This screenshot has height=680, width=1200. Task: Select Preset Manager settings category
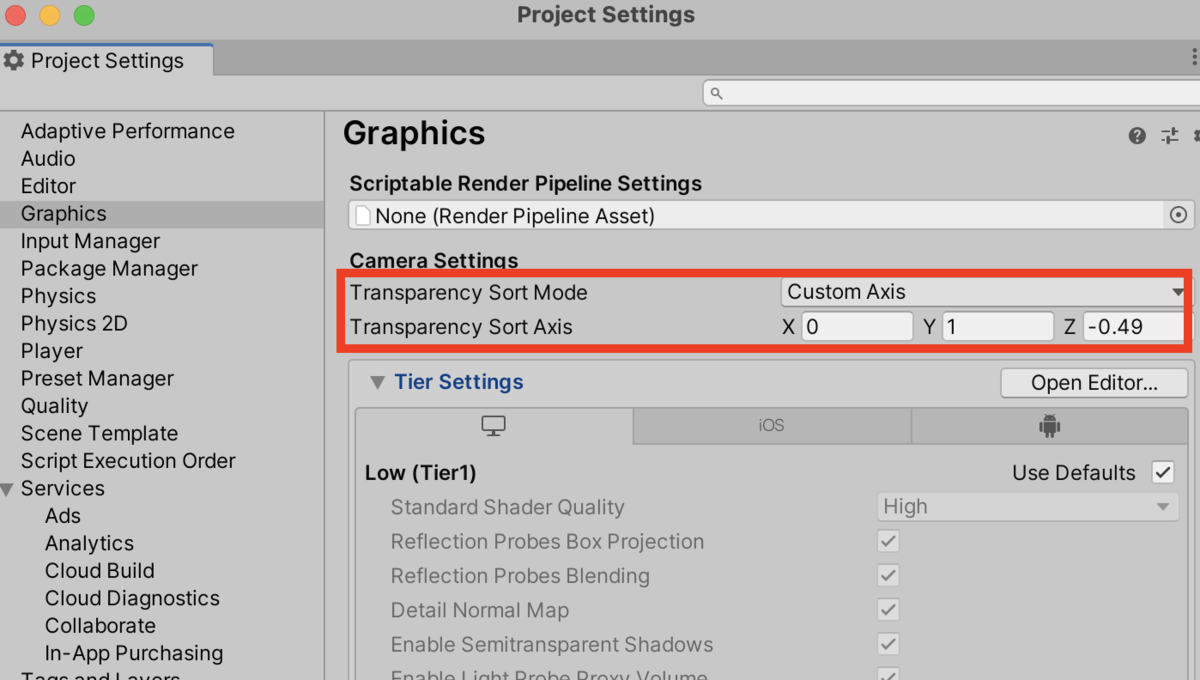(x=97, y=378)
